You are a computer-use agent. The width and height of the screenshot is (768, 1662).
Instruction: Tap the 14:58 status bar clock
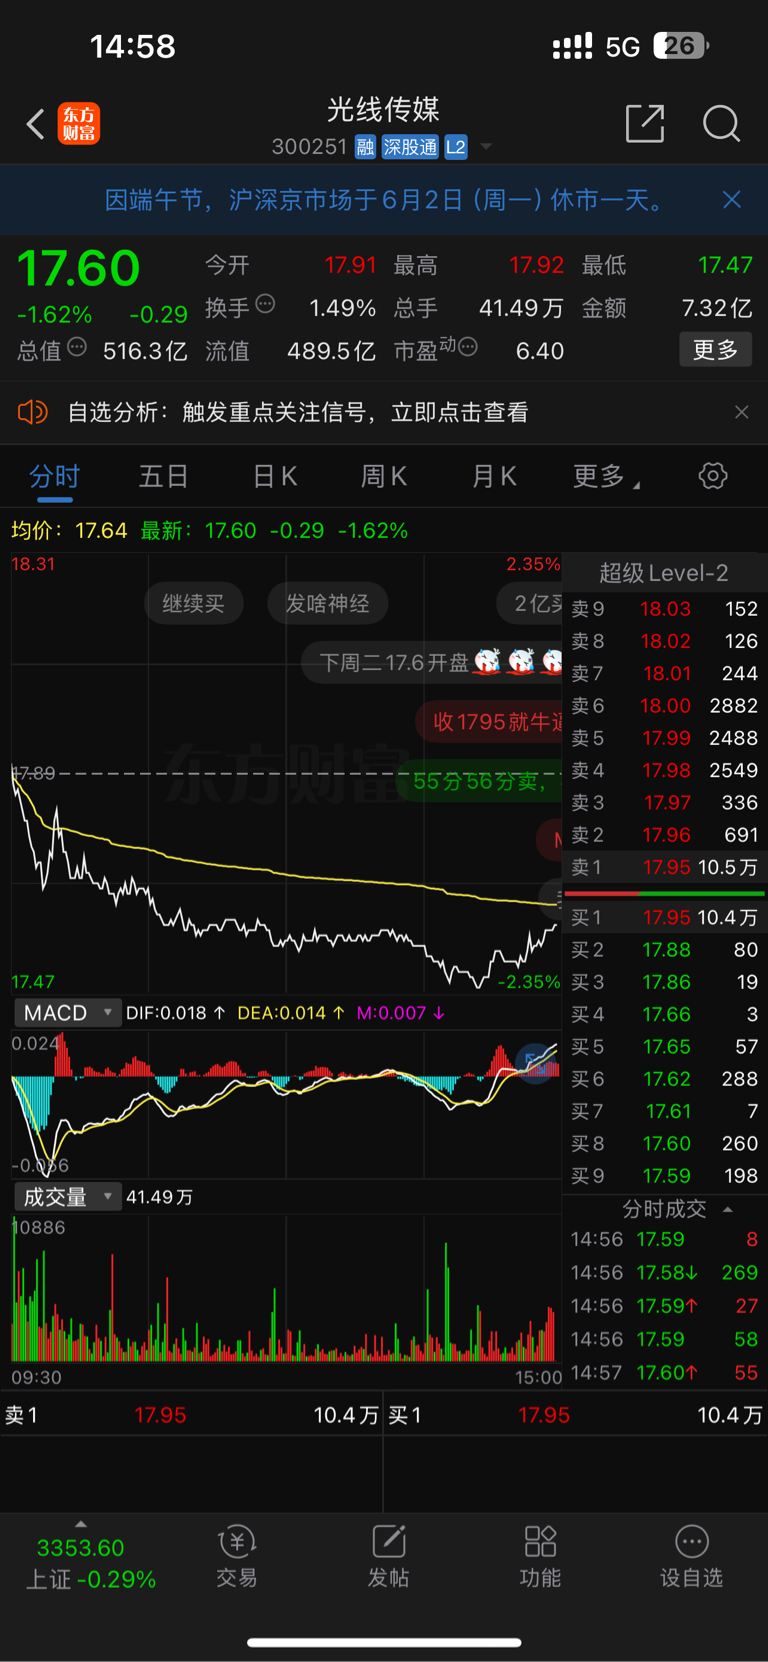click(x=132, y=46)
